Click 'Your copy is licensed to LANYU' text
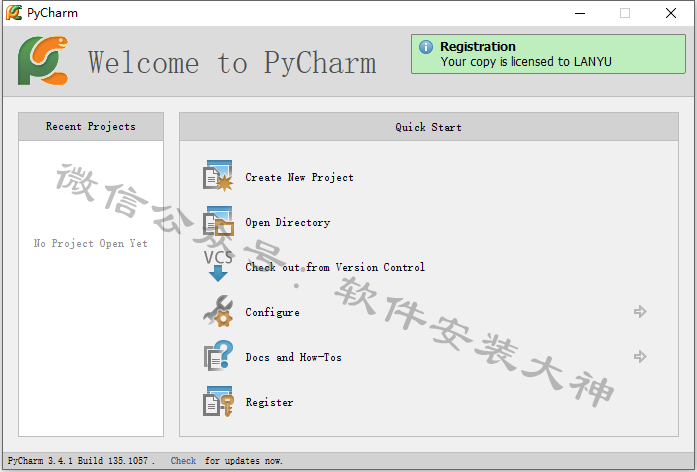Viewport: 697px width, 472px height. point(526,62)
